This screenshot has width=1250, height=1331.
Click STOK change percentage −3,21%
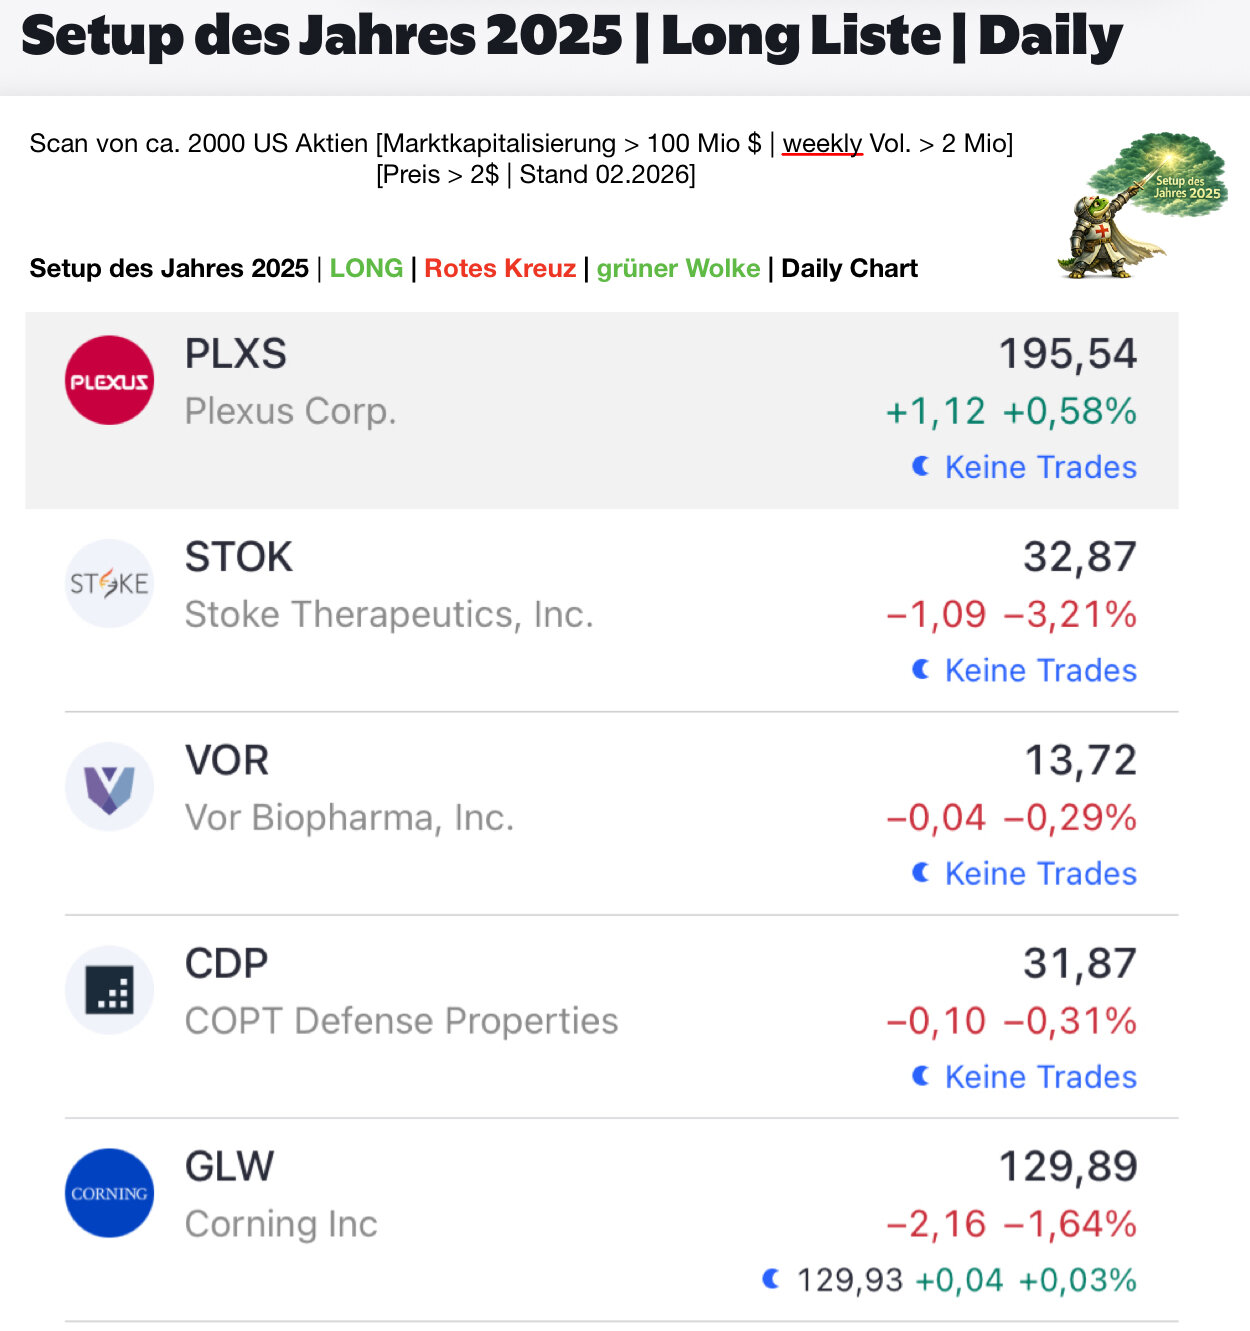click(x=1069, y=614)
